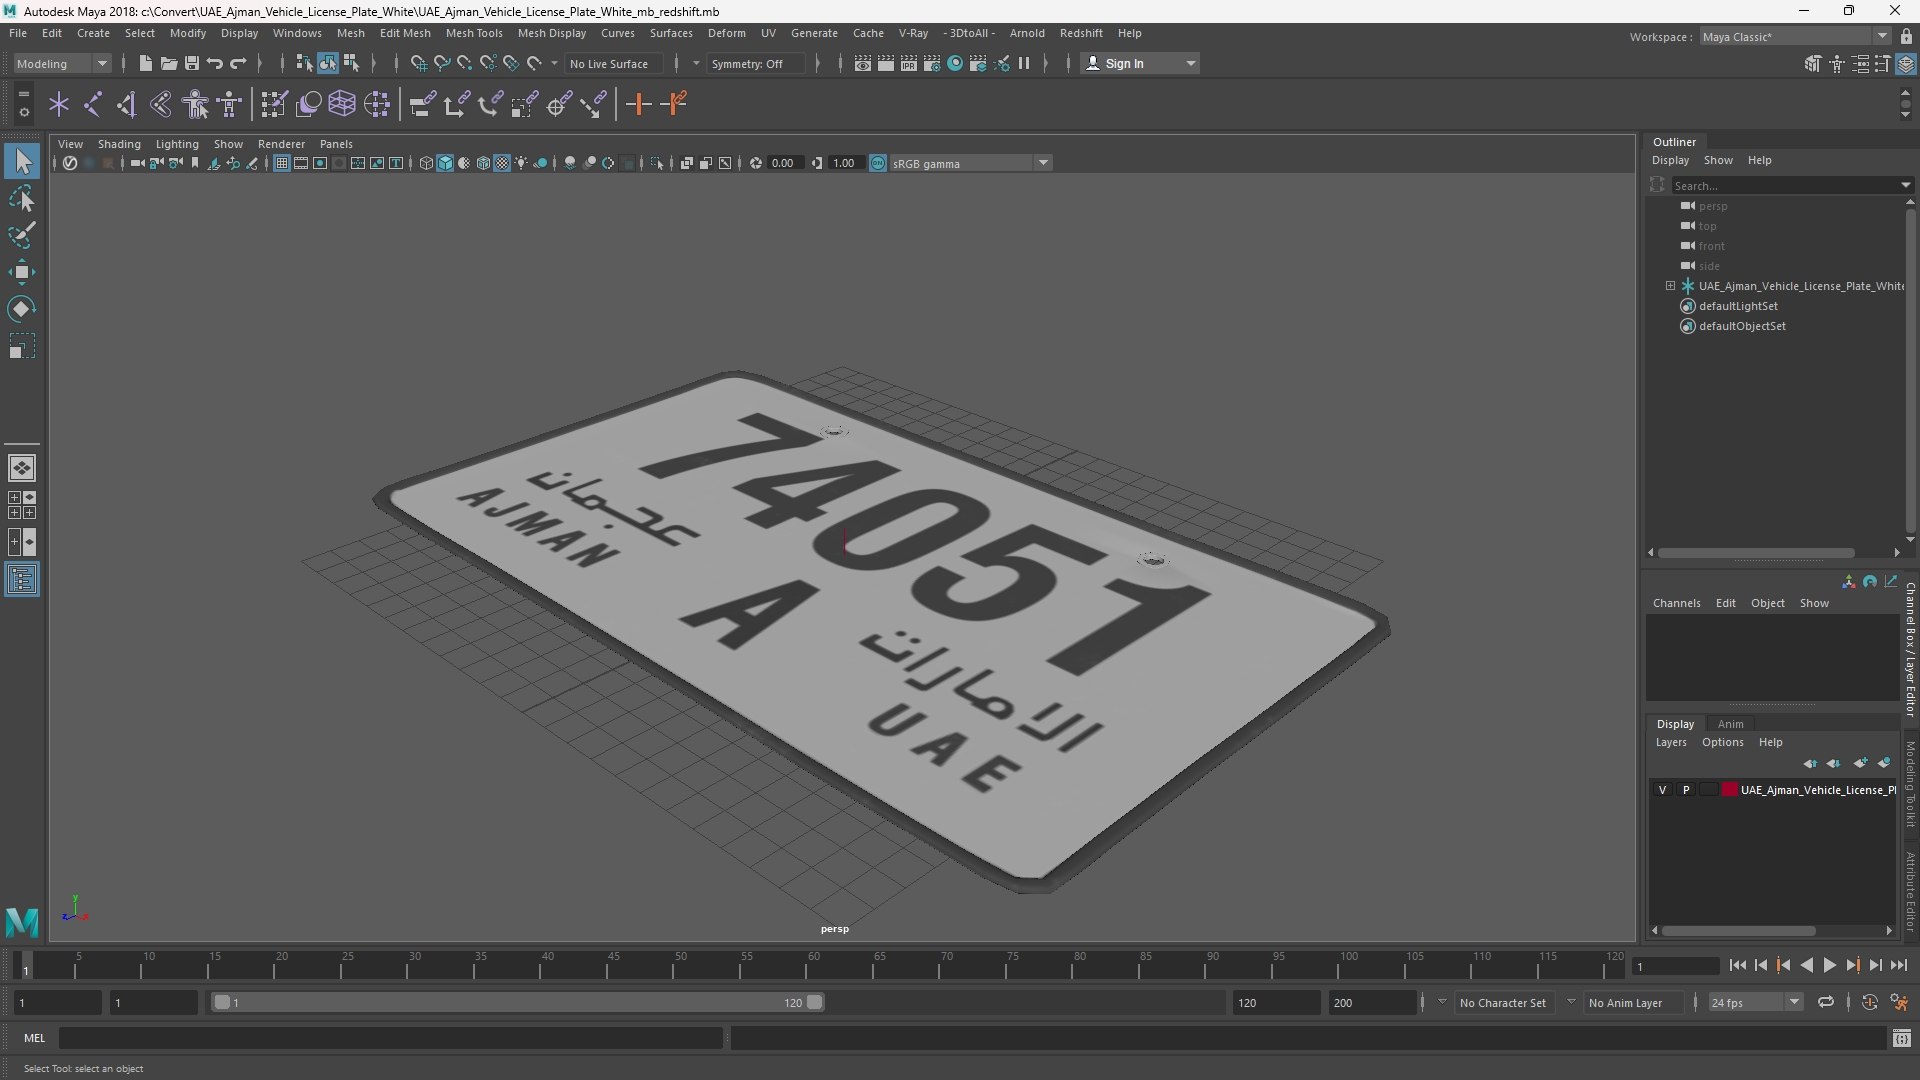Click the Open Scene folder icon
This screenshot has height=1080, width=1920.
(168, 63)
